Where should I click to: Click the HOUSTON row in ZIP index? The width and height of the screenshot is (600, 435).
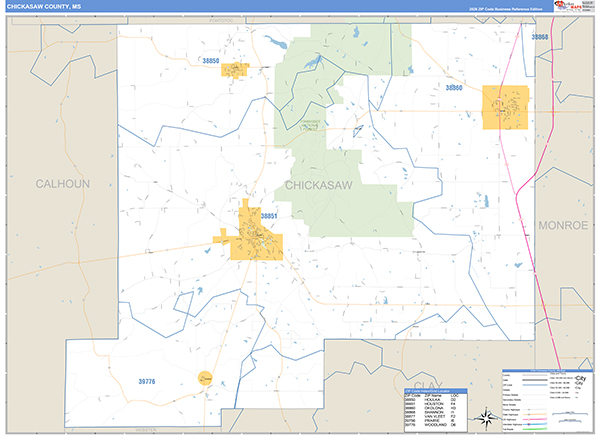coord(436,404)
